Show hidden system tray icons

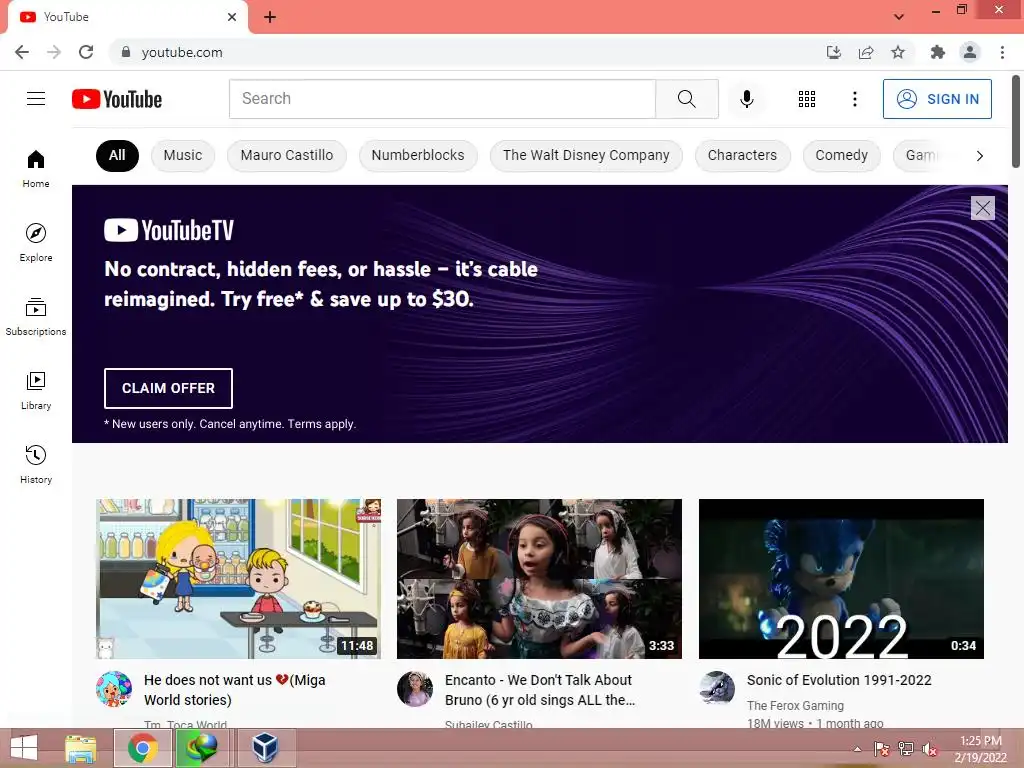[x=857, y=749]
